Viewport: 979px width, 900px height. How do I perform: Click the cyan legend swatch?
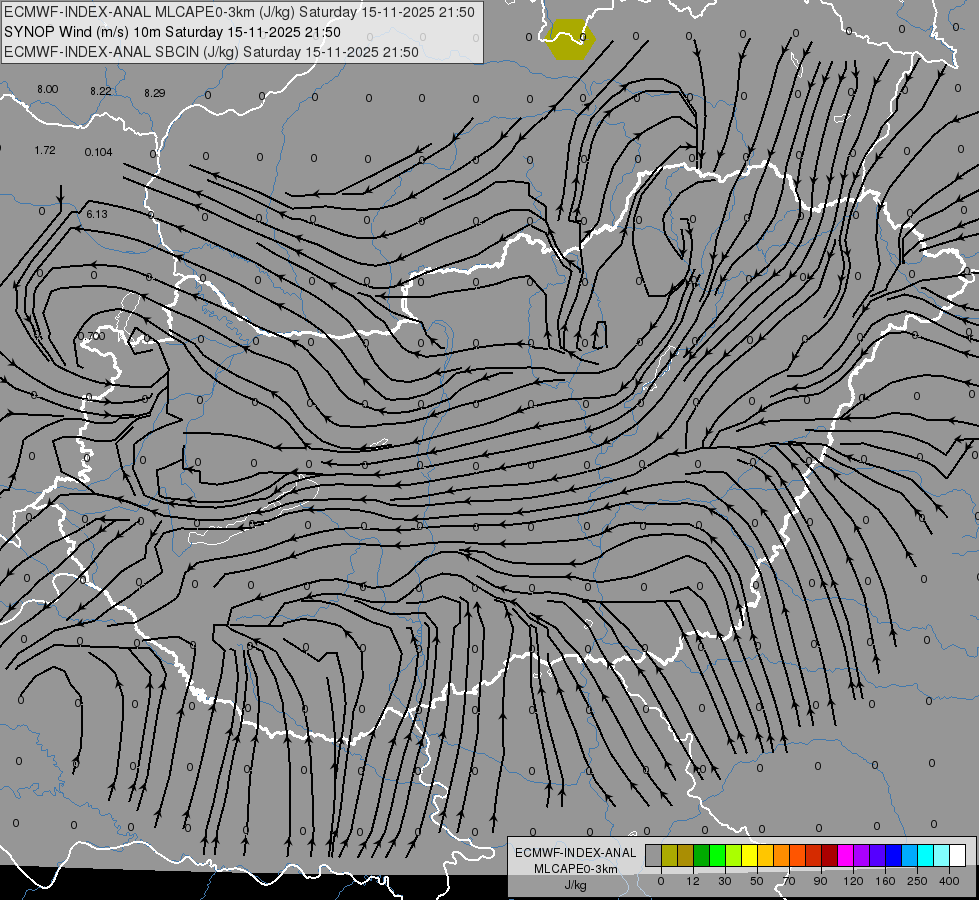point(926,856)
